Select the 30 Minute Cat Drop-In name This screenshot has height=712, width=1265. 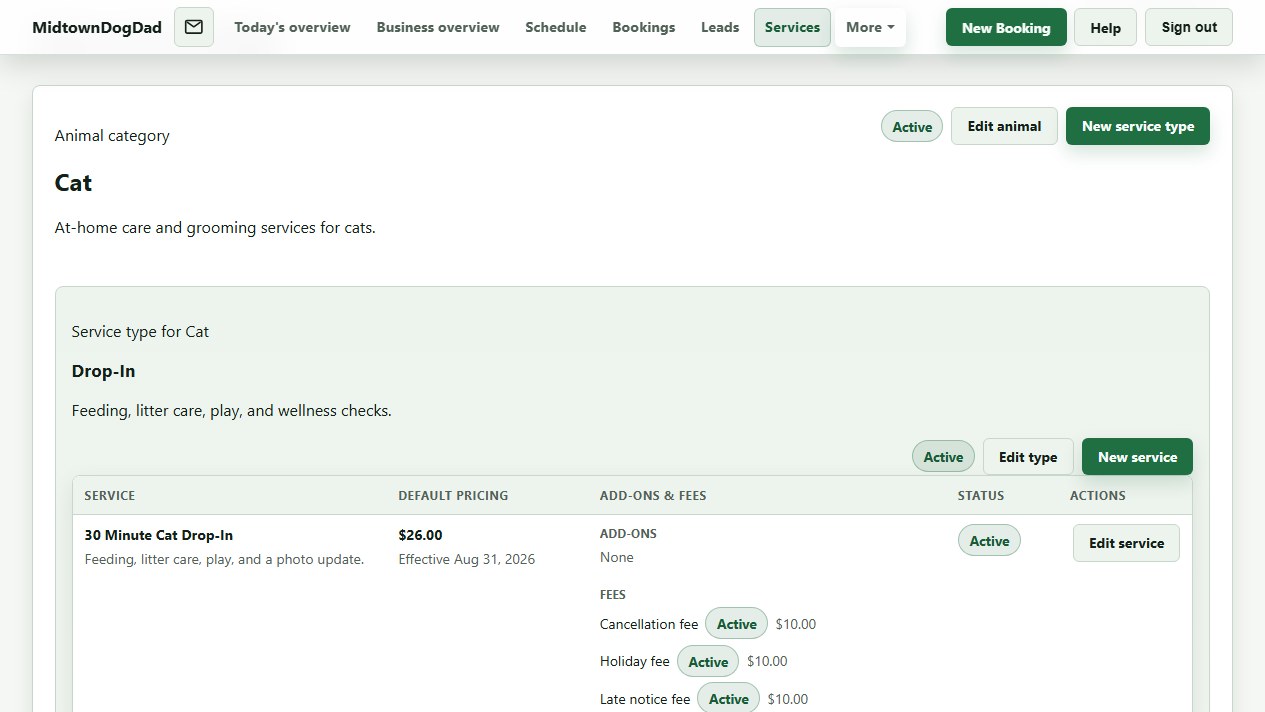pos(159,535)
